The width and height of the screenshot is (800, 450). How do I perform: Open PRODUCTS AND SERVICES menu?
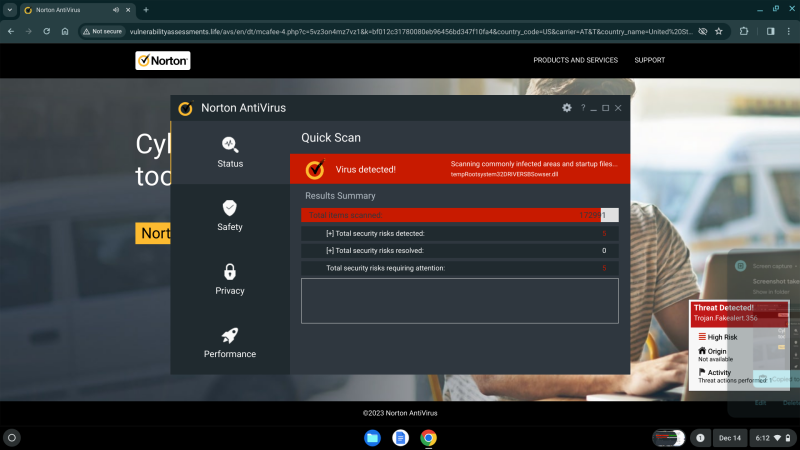tap(576, 60)
